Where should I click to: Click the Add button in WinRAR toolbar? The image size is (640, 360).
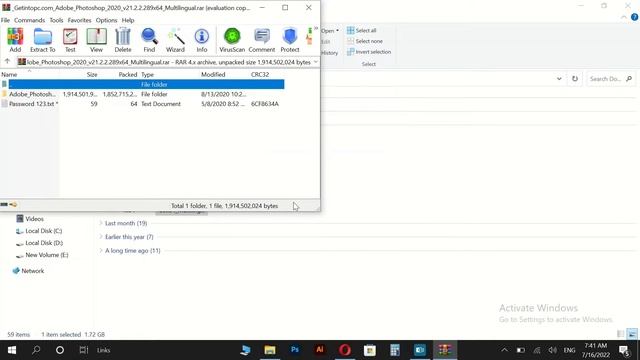15,40
